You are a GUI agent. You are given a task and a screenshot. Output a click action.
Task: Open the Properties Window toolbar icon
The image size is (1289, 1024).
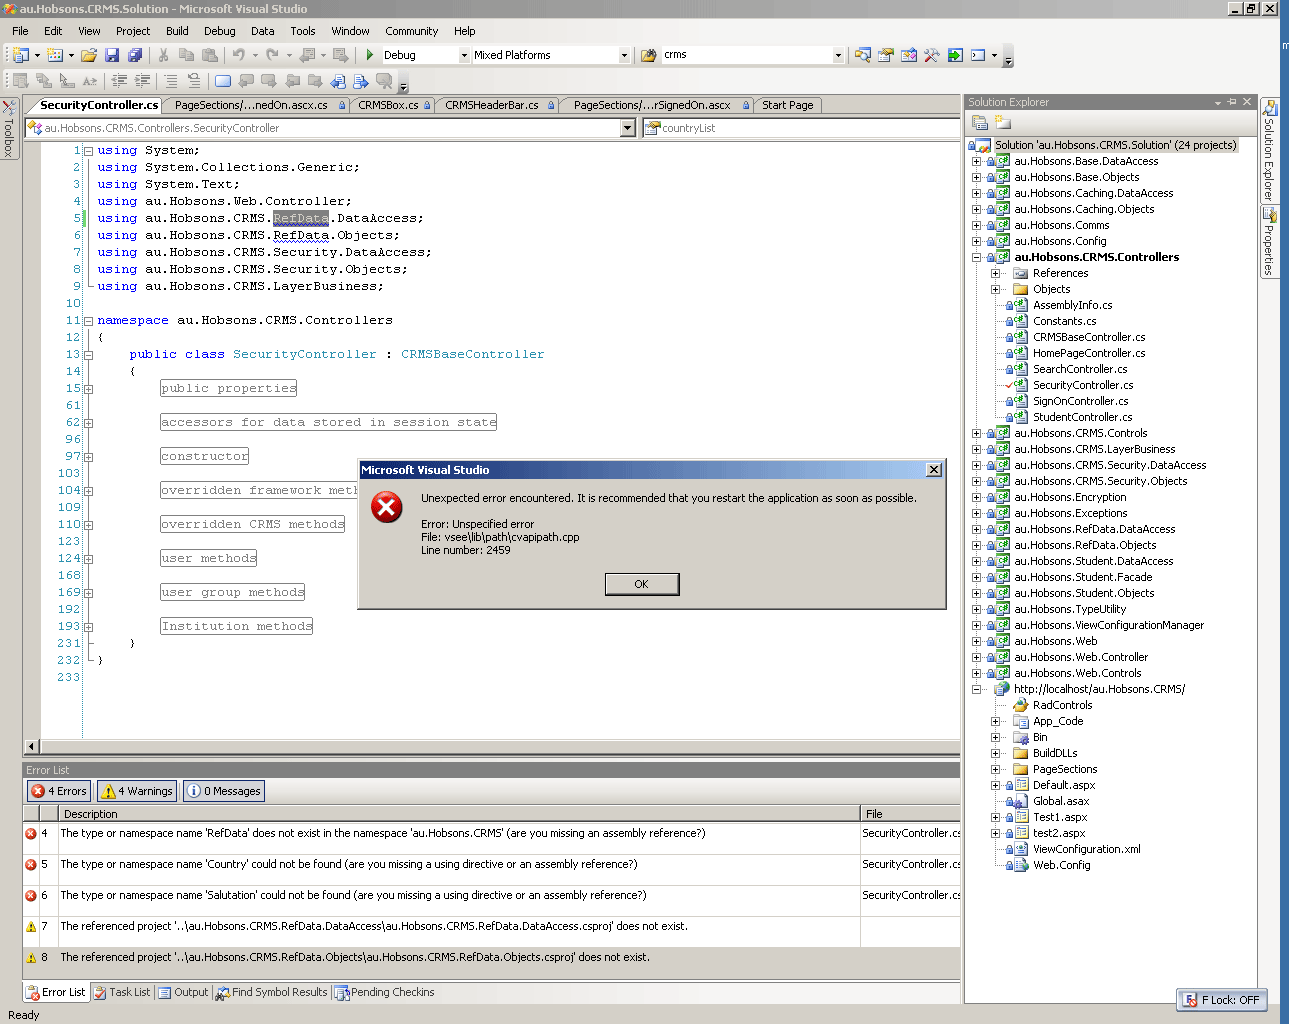[886, 55]
